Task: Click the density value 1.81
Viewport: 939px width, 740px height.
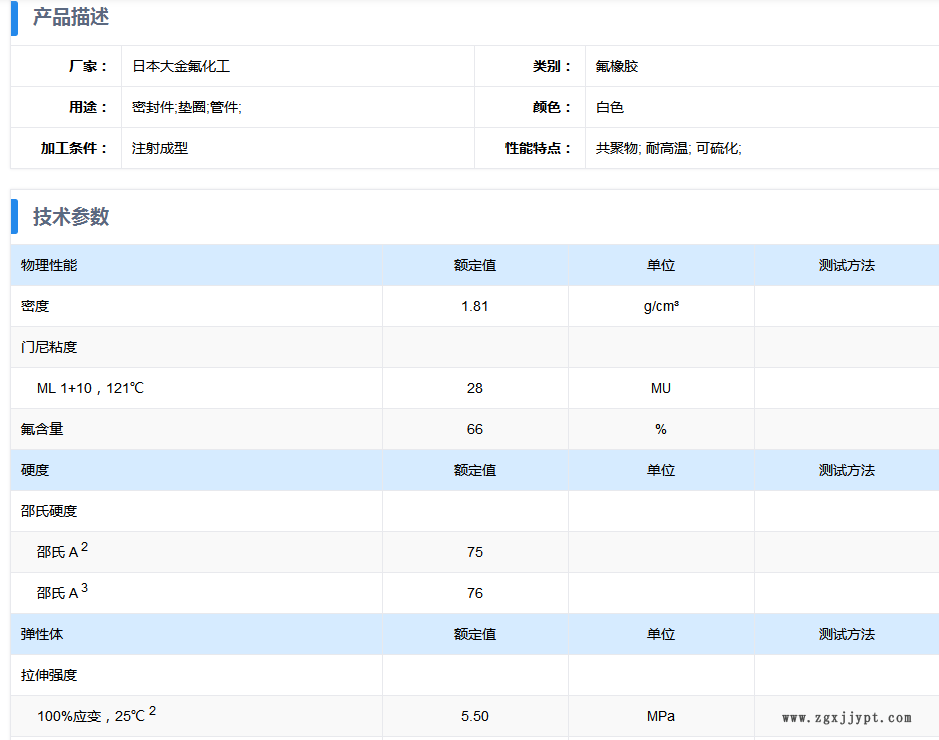Action: point(474,306)
